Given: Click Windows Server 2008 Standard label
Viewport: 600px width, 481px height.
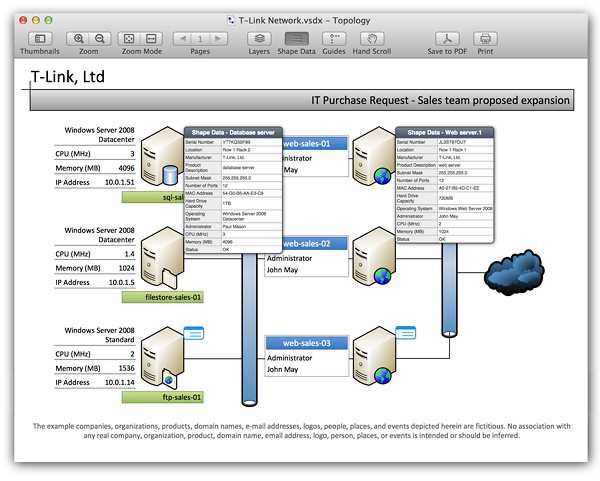Looking at the screenshot, I should 99,335.
